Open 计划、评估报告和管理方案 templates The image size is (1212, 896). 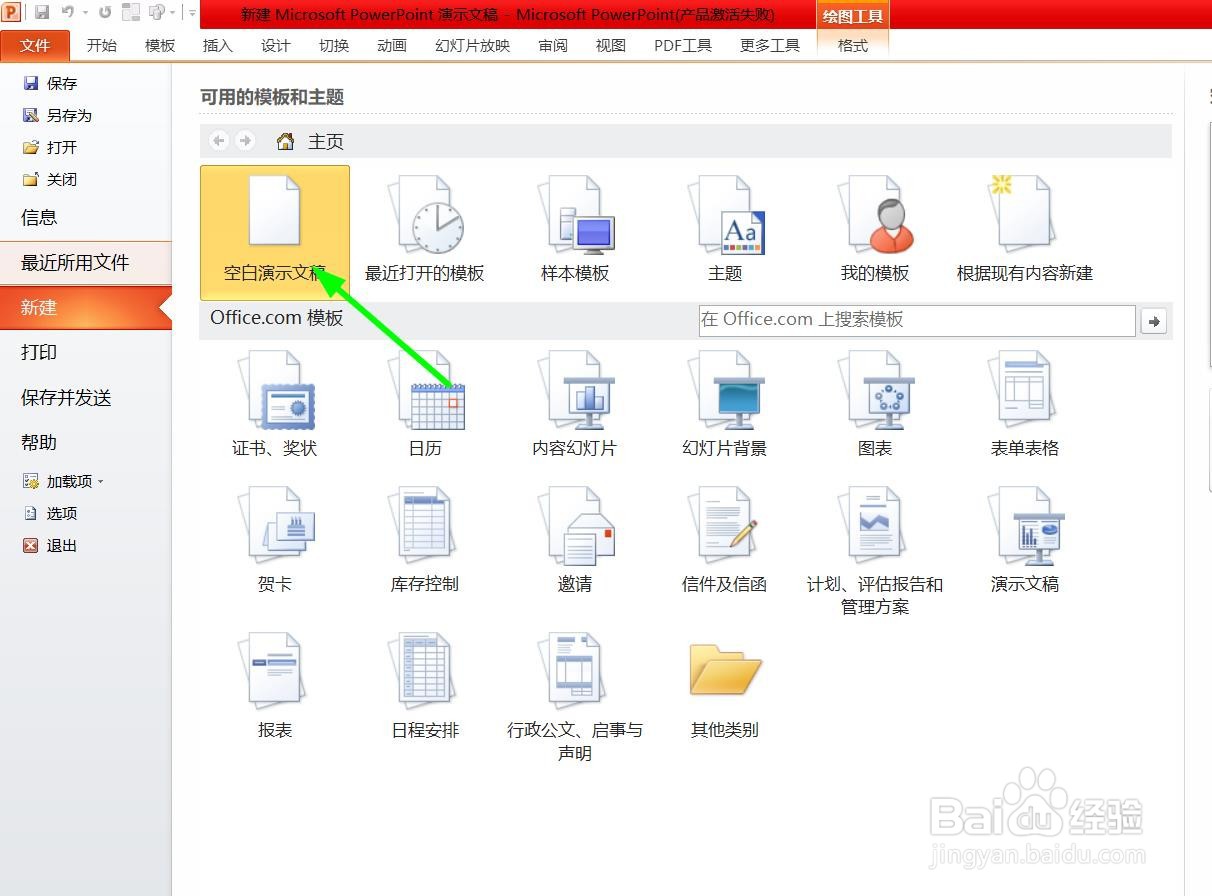tap(875, 551)
